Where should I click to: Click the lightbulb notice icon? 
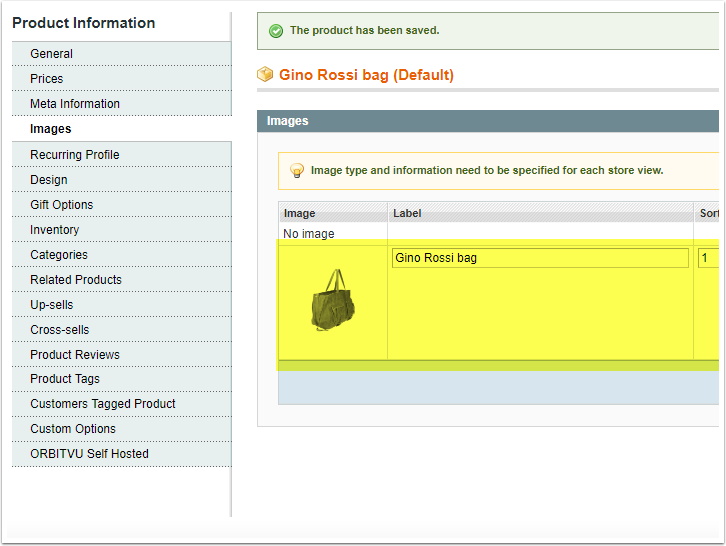tap(297, 170)
